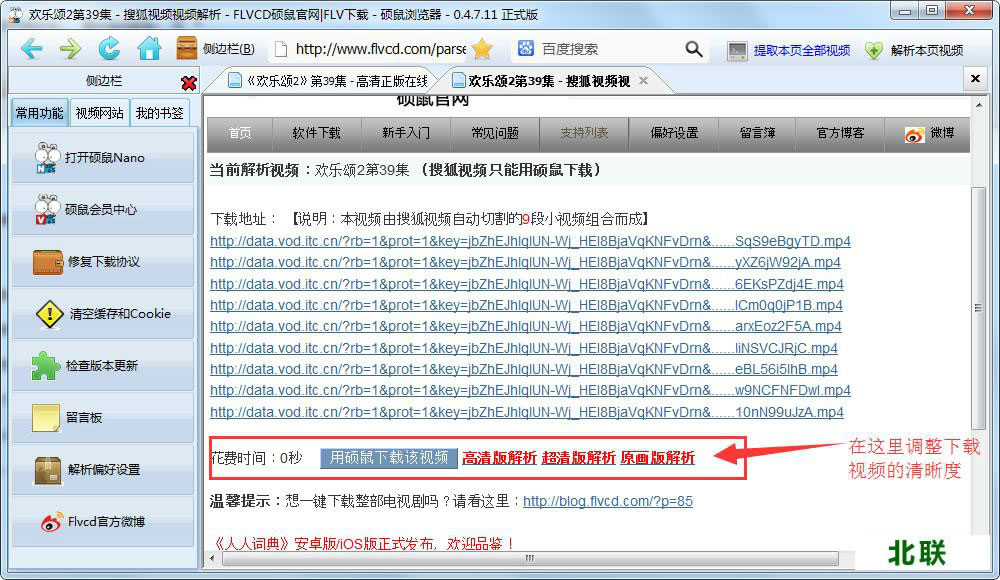Open download link ending SqS9eBgyTD.mp4
This screenshot has height=580, width=1000.
(530, 241)
